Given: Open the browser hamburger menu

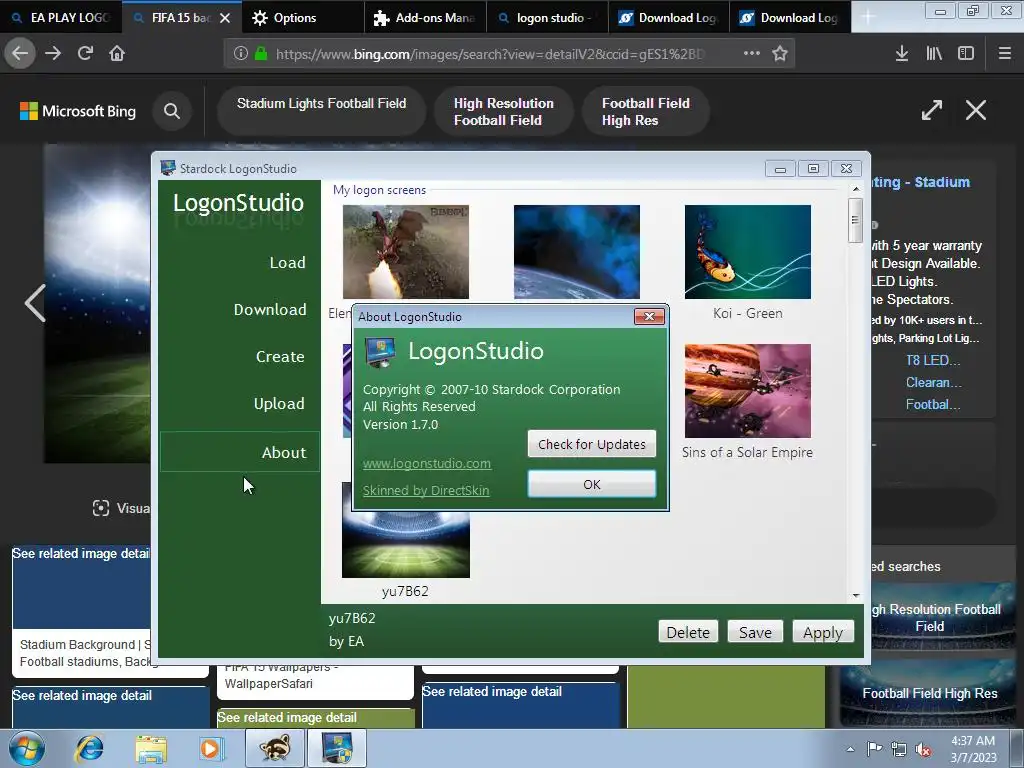Looking at the screenshot, I should [x=1005, y=54].
